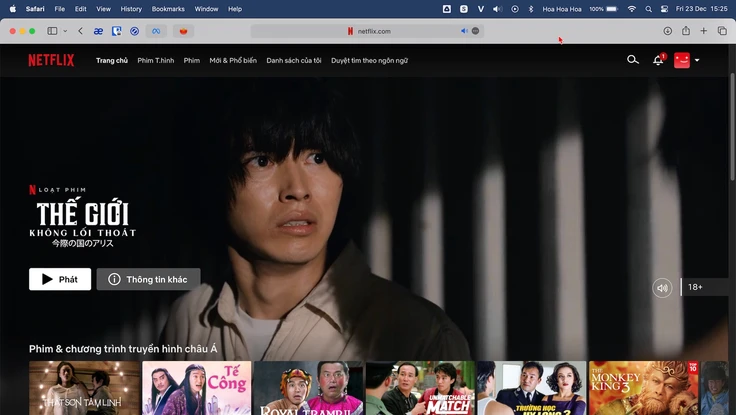The image size is (736, 415).
Task: Open The Monkey King 3 thumbnail
Action: 644,388
